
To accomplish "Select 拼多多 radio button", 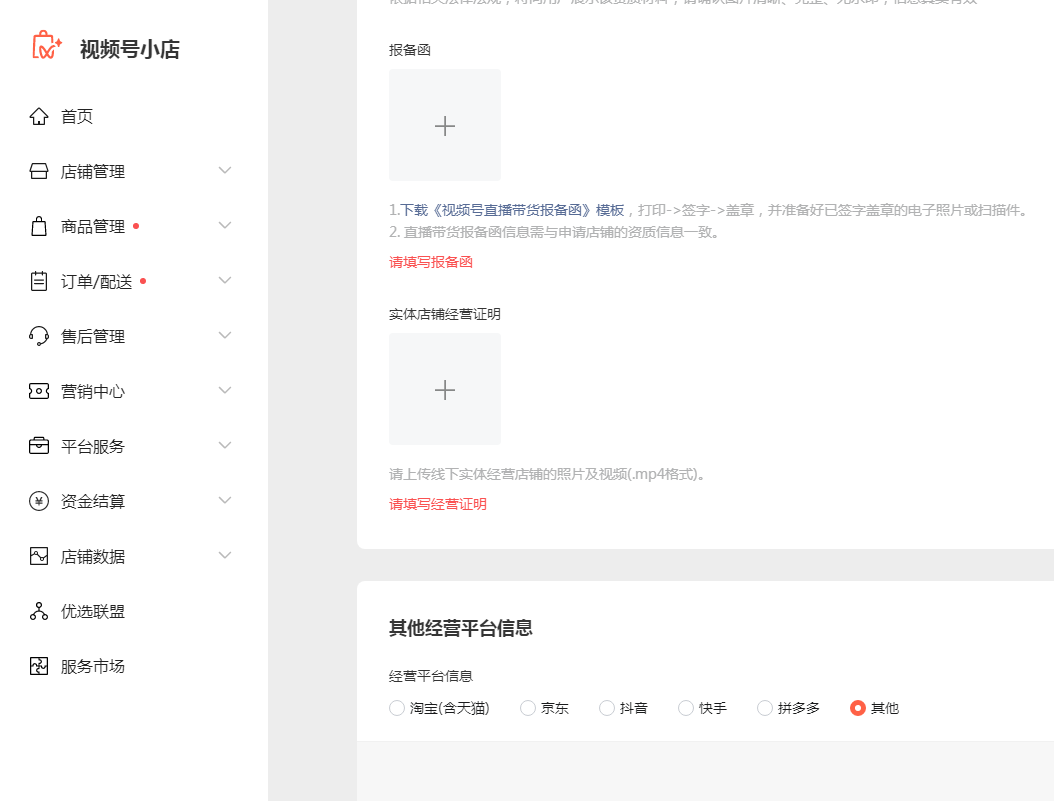I will click(765, 708).
